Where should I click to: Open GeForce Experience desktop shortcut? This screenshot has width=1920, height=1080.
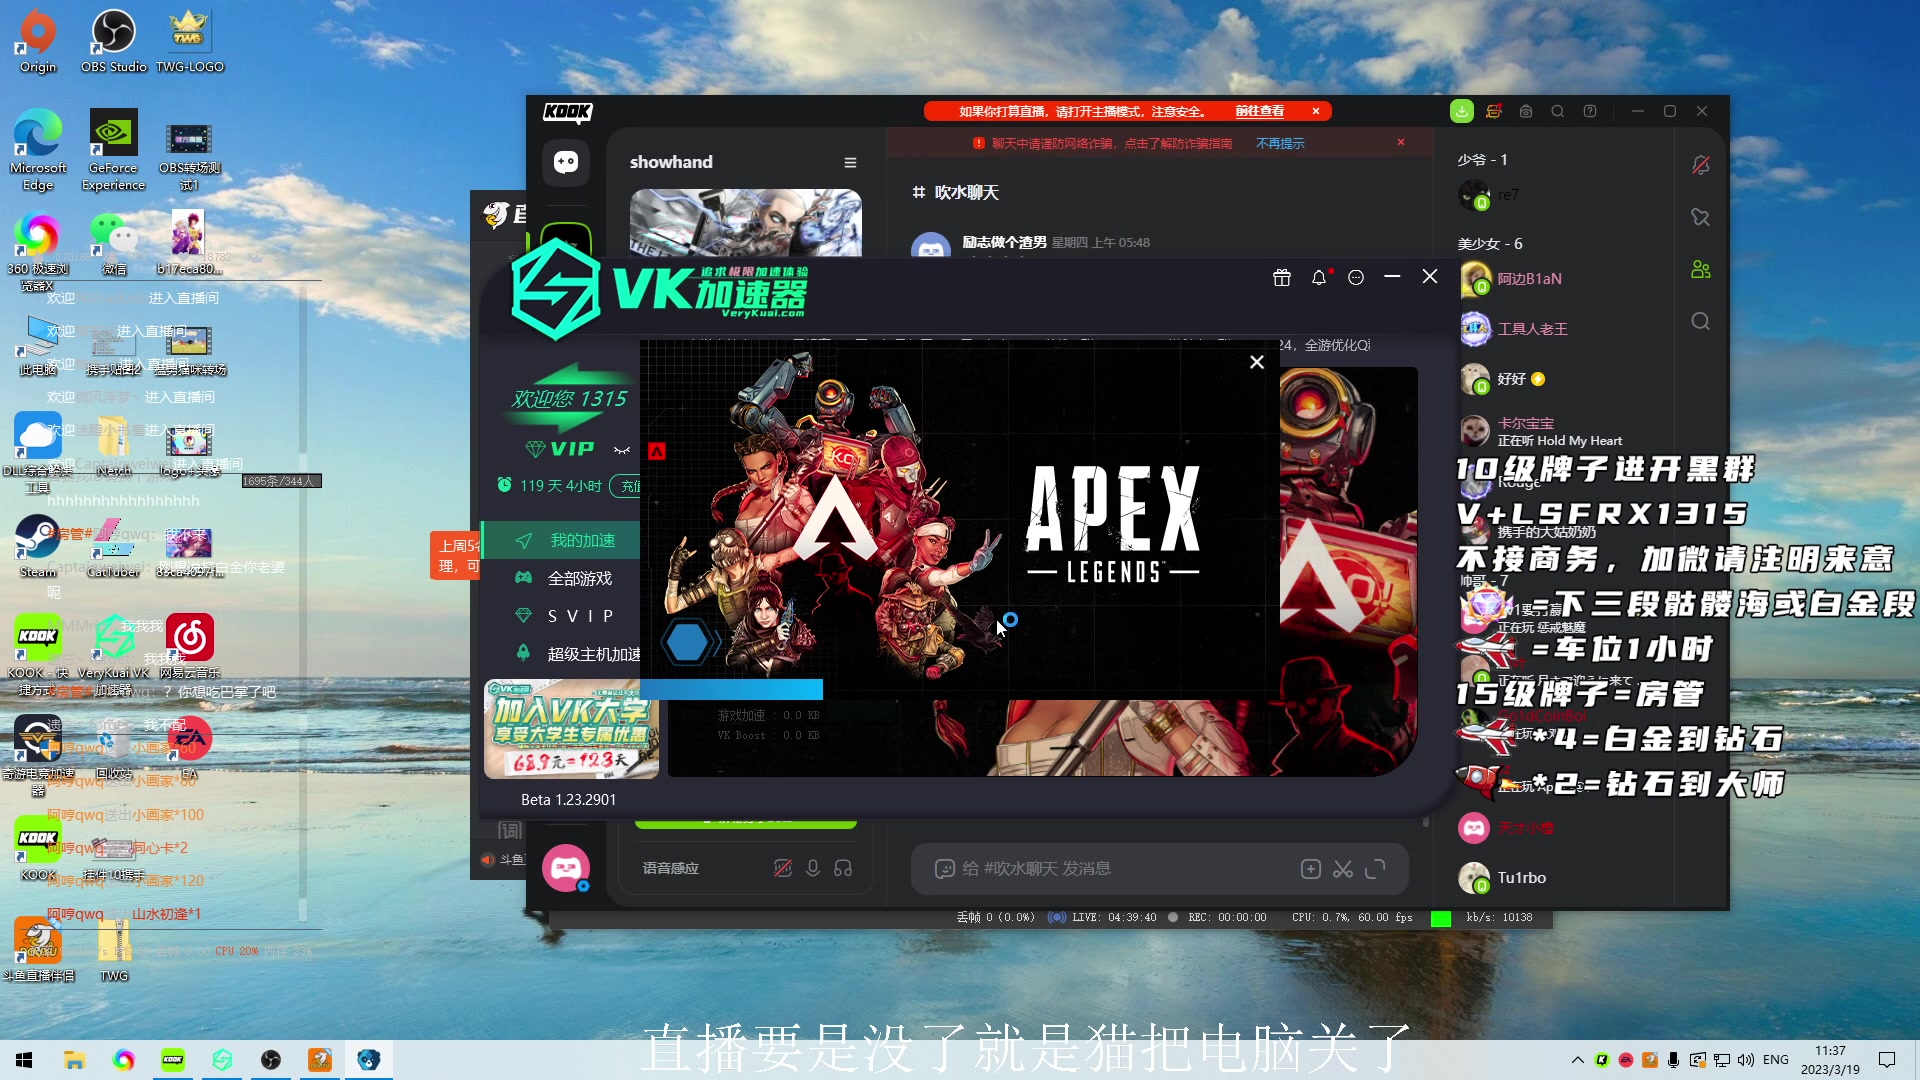[x=114, y=150]
